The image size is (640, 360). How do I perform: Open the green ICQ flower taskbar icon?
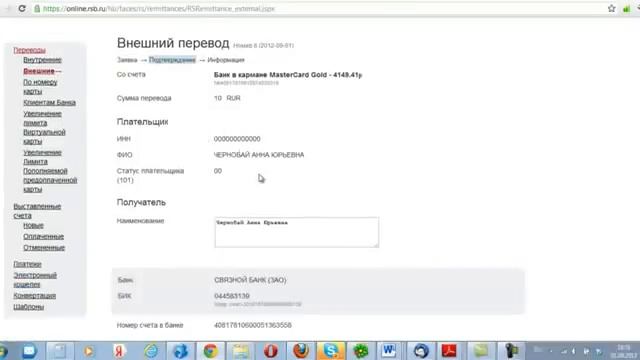point(361,351)
